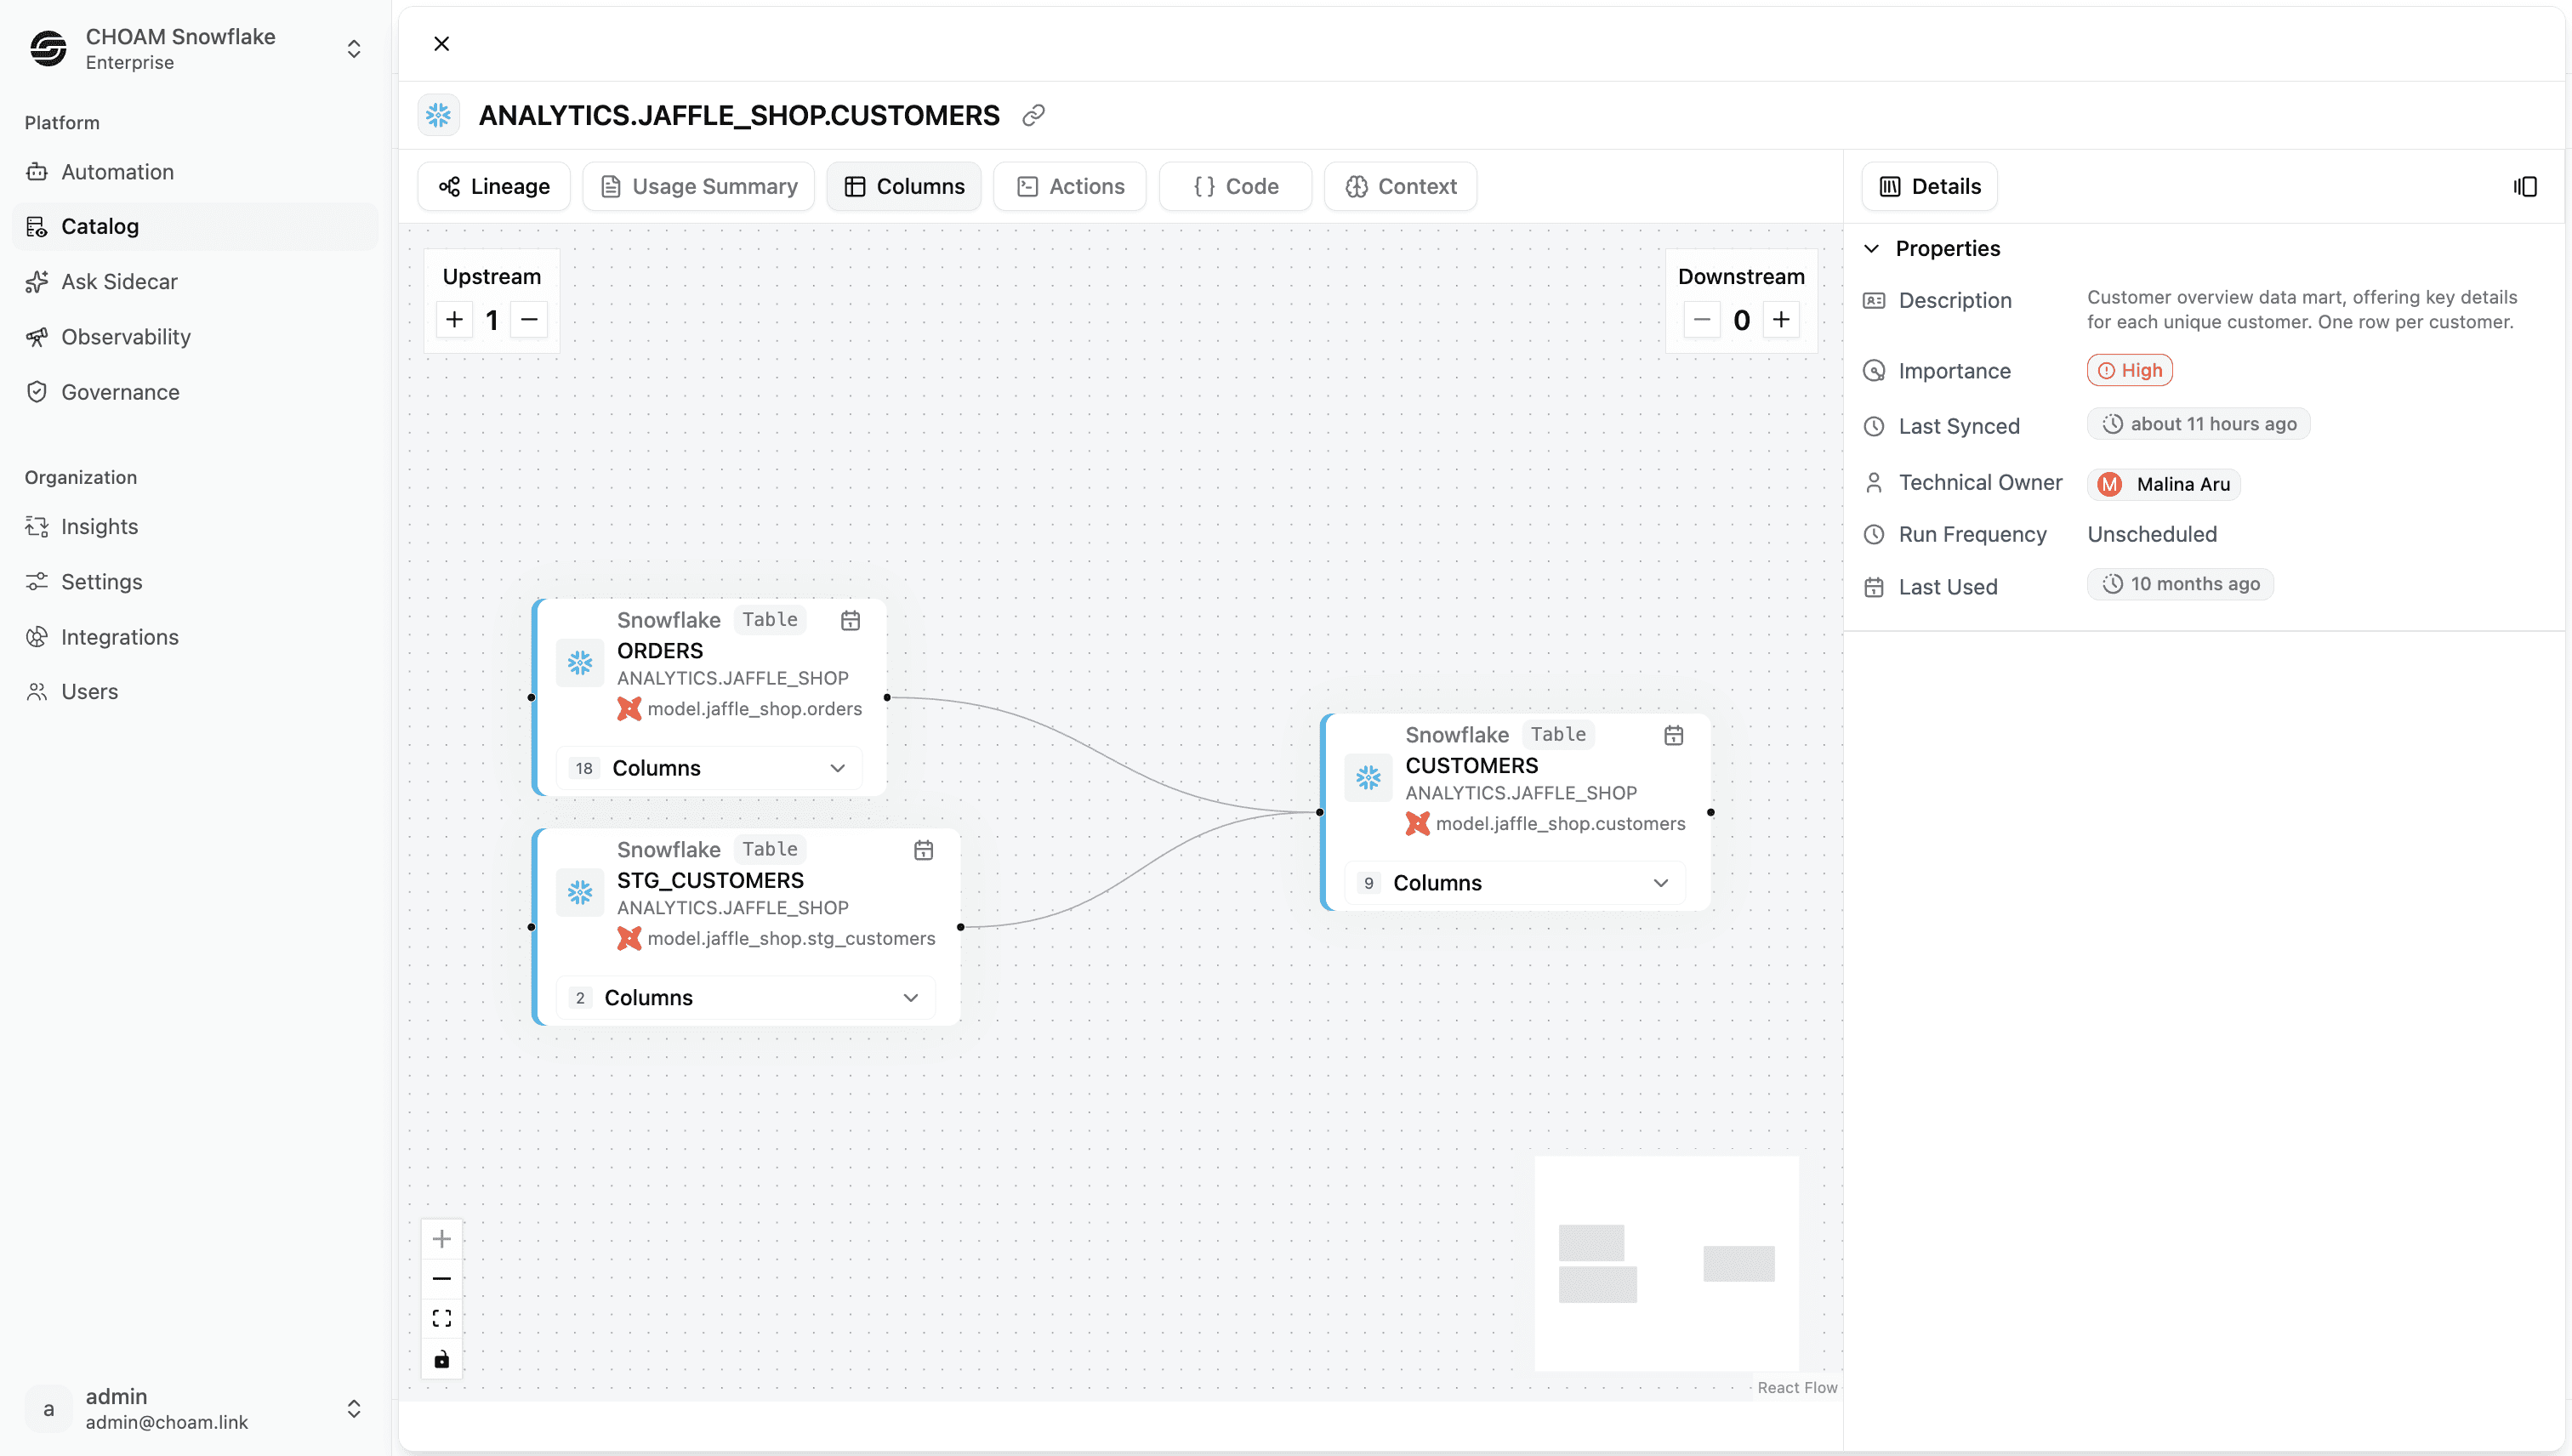Switch to the Usage Summary tab
Screen dimensions: 2572x1456
click(x=698, y=187)
